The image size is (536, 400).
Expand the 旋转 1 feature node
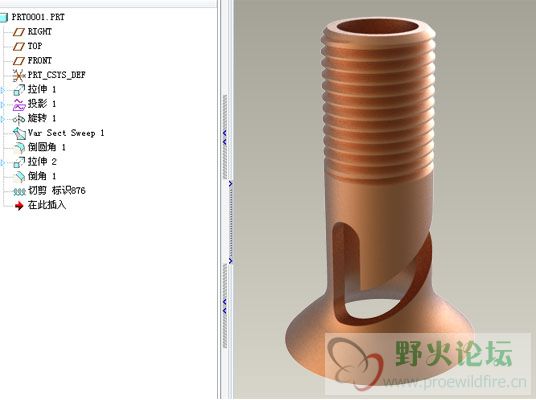[x=3, y=119]
